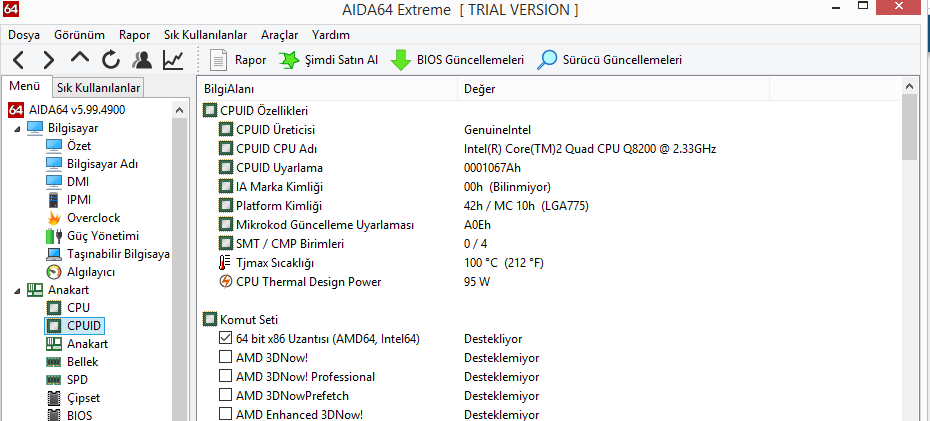The width and height of the screenshot is (930, 421).
Task: Open the Araçlar menu
Action: pyautogui.click(x=279, y=34)
